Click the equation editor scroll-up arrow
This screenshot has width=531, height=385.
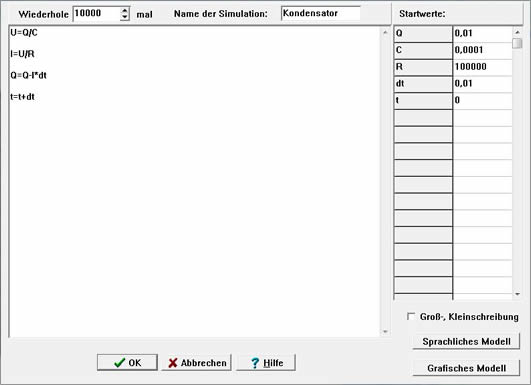click(x=385, y=33)
